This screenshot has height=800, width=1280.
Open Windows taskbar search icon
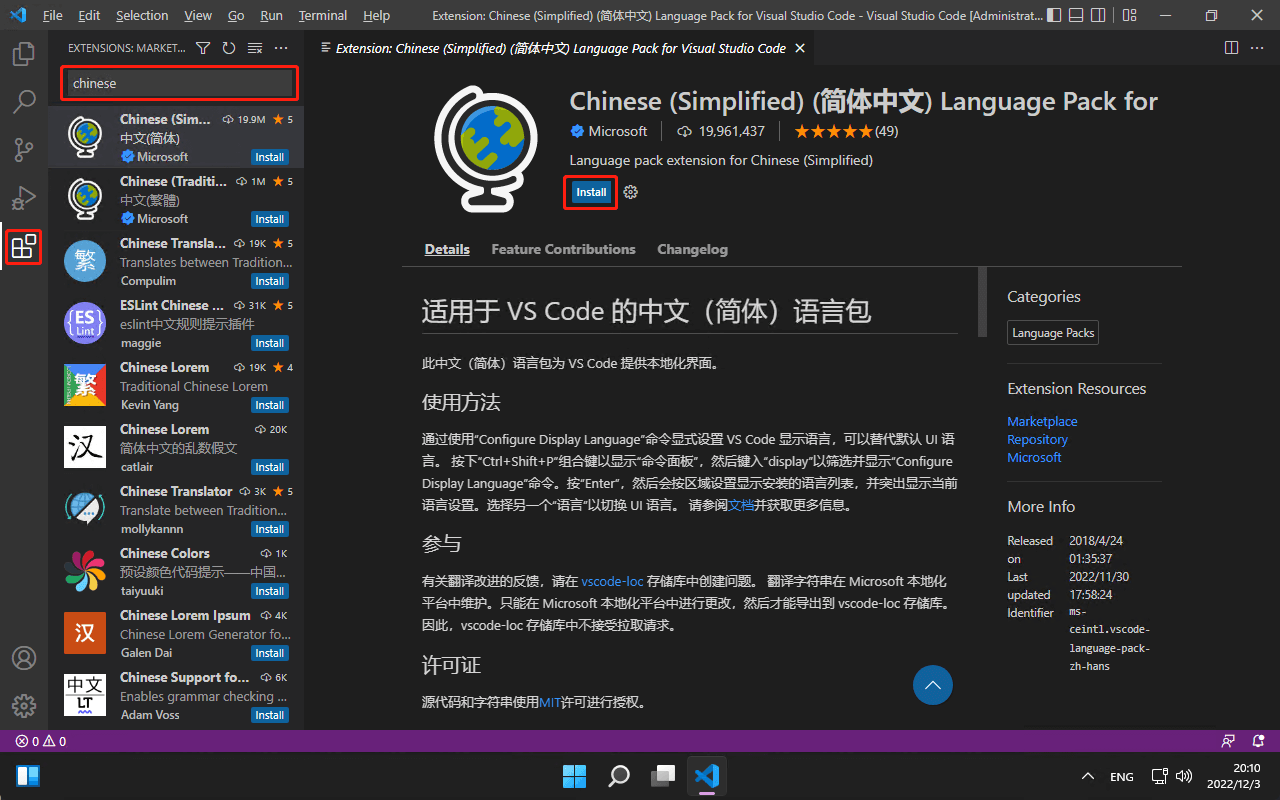[619, 776]
